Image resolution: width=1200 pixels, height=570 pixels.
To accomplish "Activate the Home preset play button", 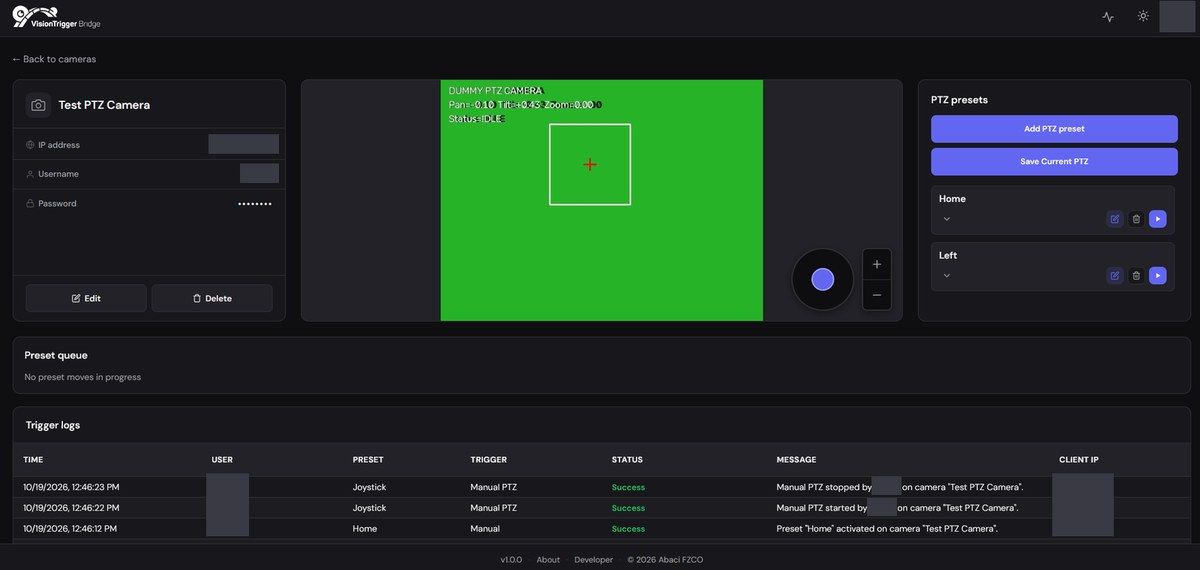I will [1158, 219].
